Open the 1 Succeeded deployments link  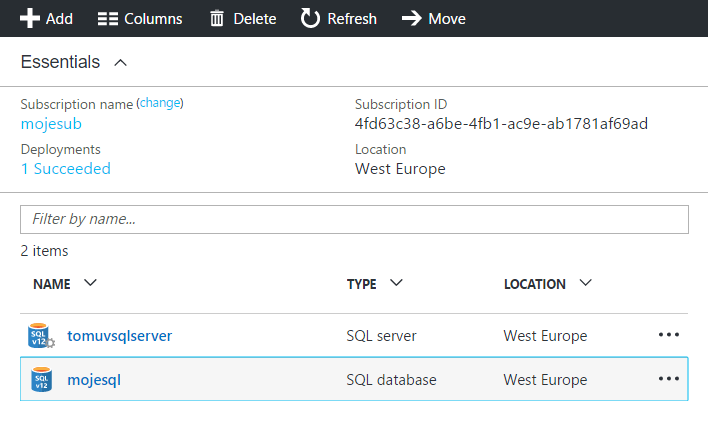pyautogui.click(x=66, y=169)
